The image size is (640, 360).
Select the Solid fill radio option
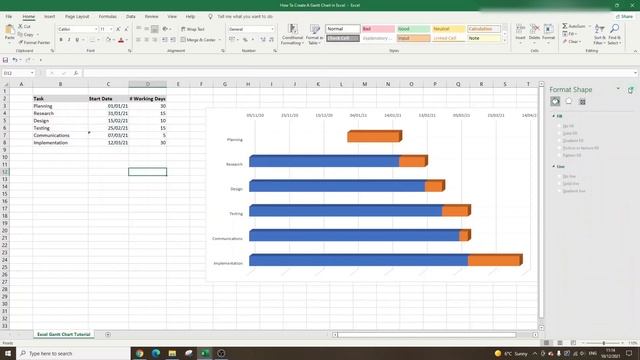560,133
